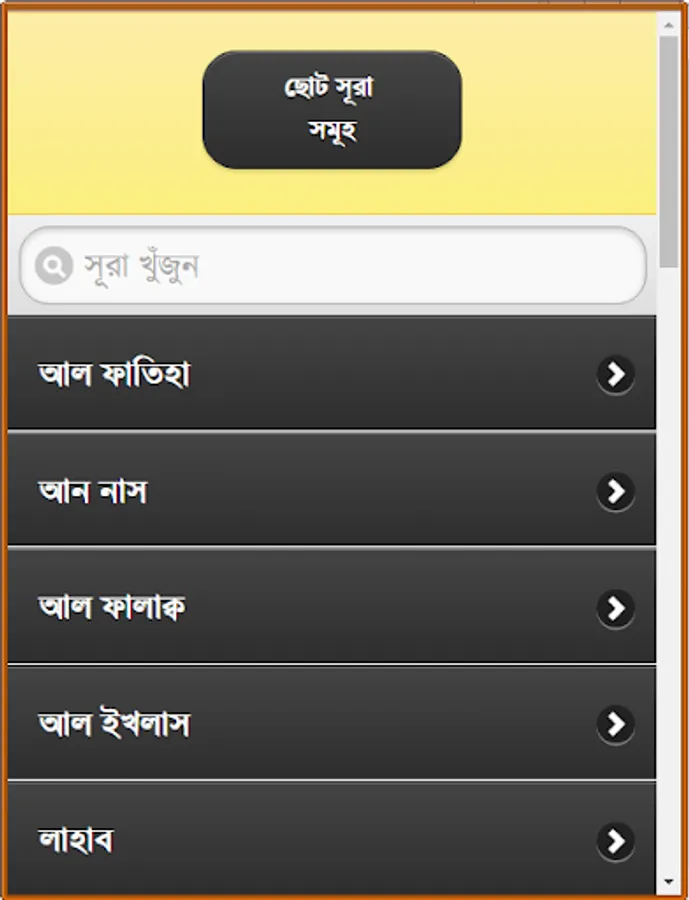The image size is (689, 900).
Task: Select the আল ইখলাস list item
Action: tap(331, 723)
